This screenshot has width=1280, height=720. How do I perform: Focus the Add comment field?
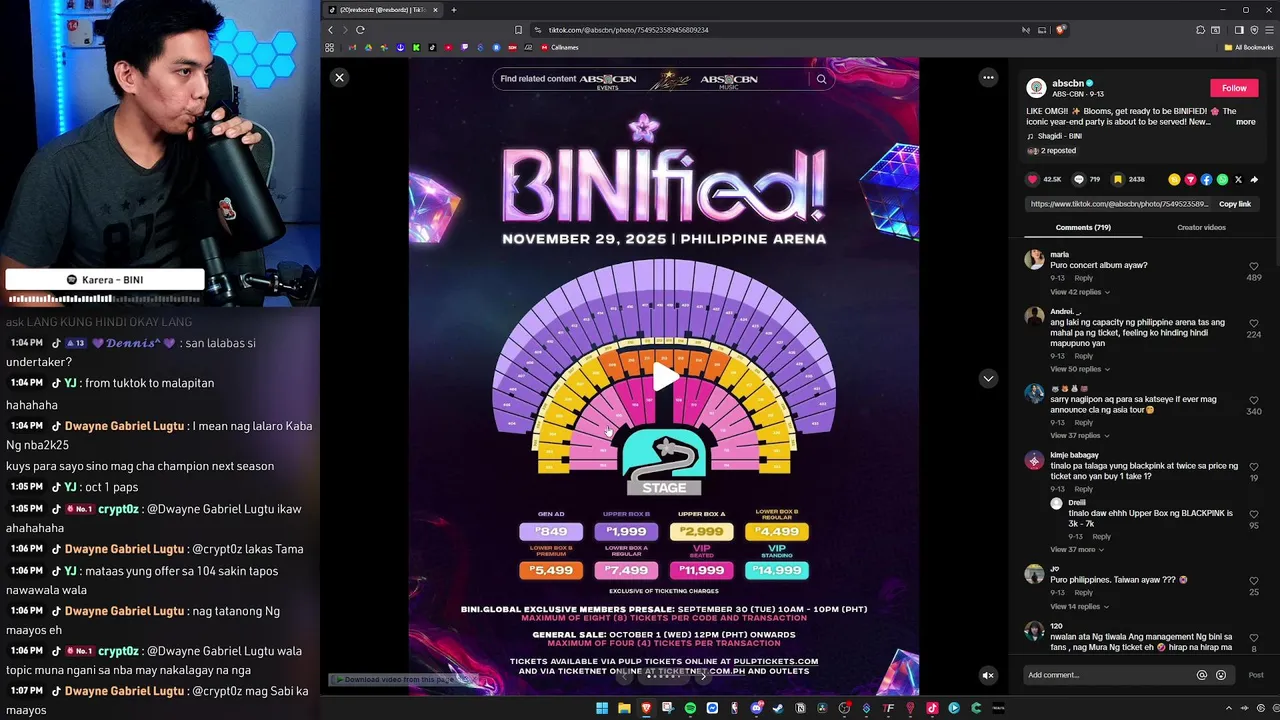pyautogui.click(x=1108, y=675)
